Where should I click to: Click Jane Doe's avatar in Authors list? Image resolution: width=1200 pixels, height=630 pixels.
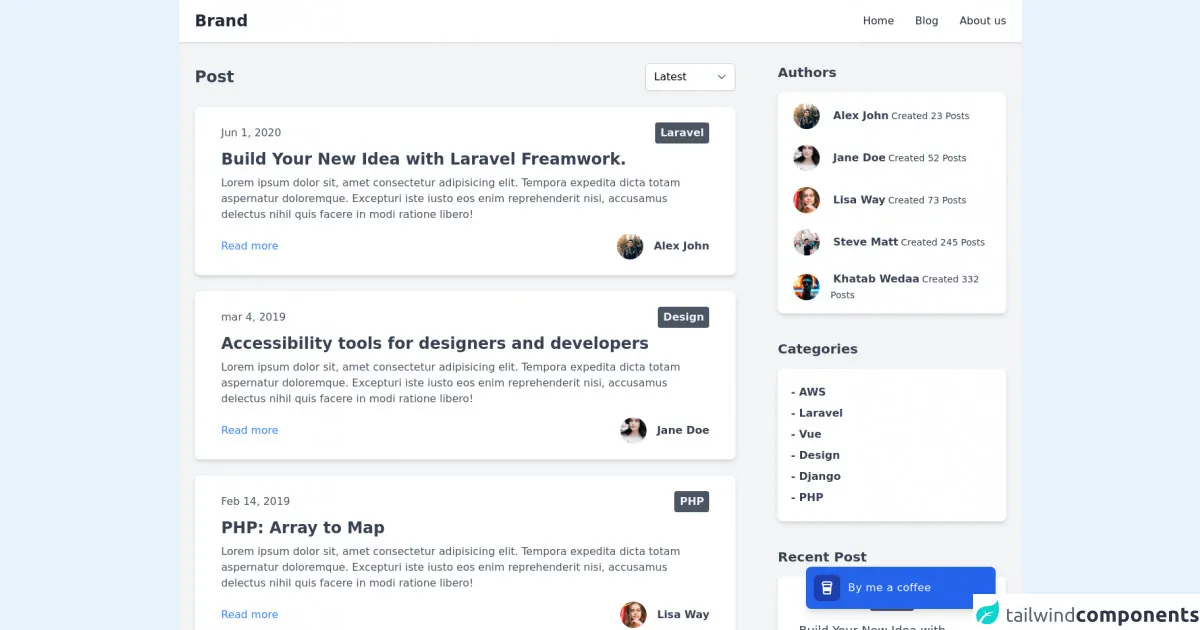click(806, 158)
